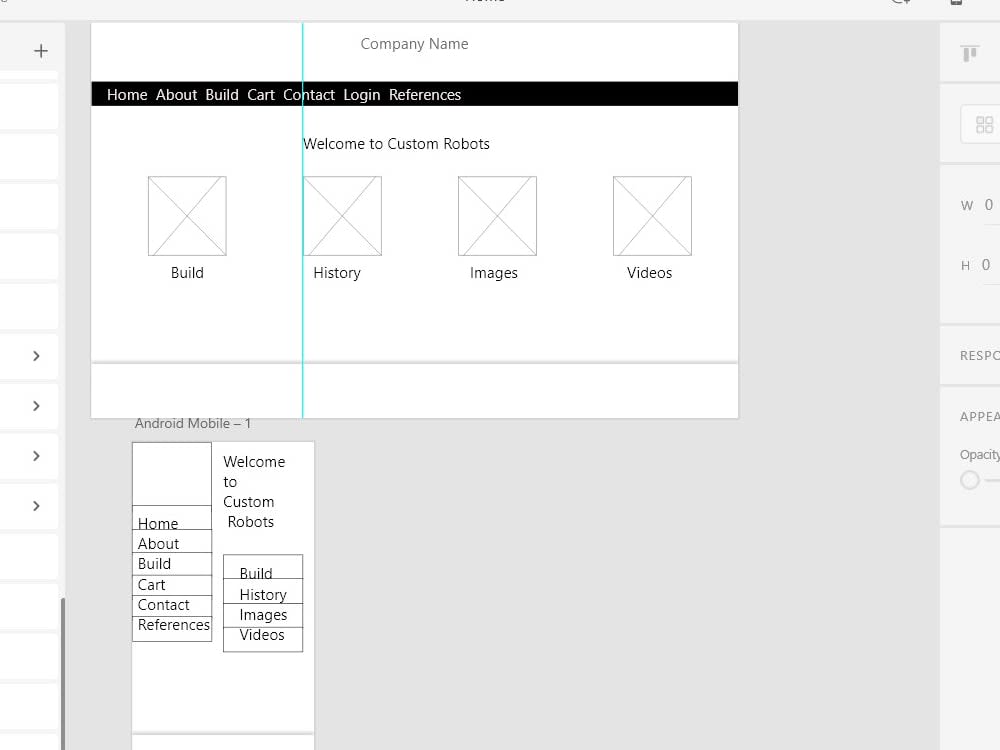Click the align top icon in the right panel
The height and width of the screenshot is (750, 1000).
970,54
